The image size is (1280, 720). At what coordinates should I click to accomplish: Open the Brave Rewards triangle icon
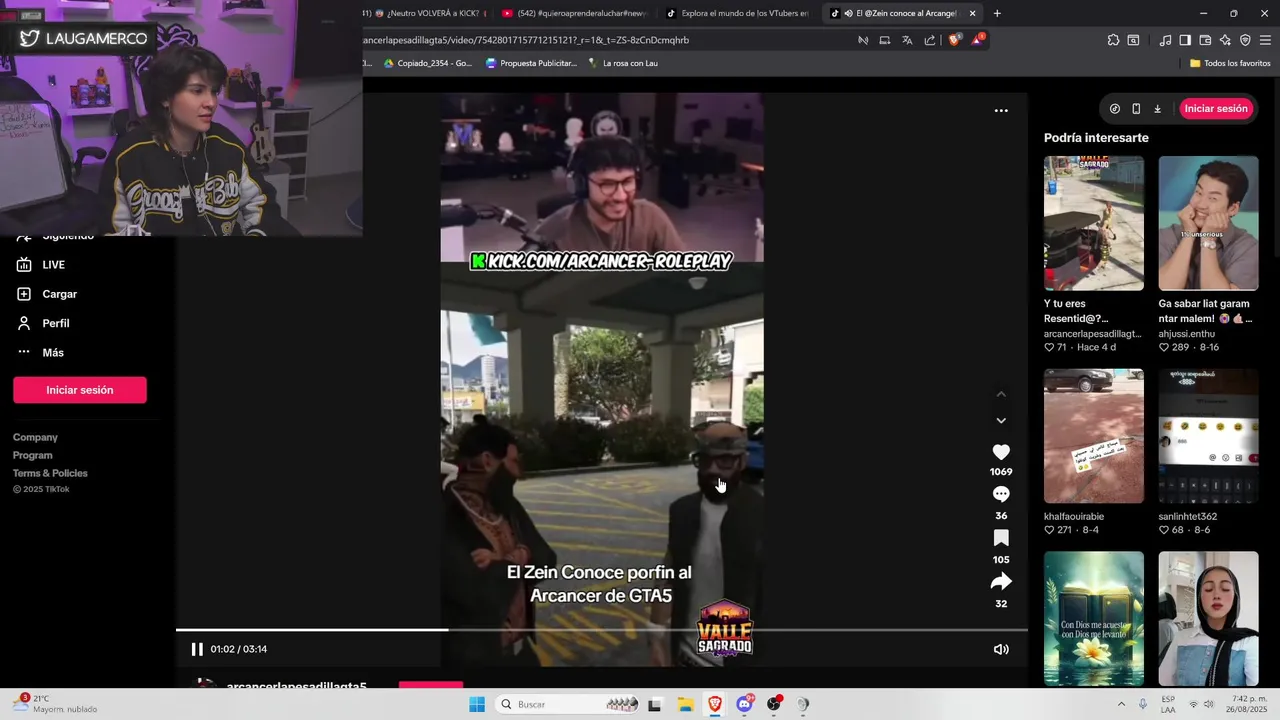pos(977,40)
